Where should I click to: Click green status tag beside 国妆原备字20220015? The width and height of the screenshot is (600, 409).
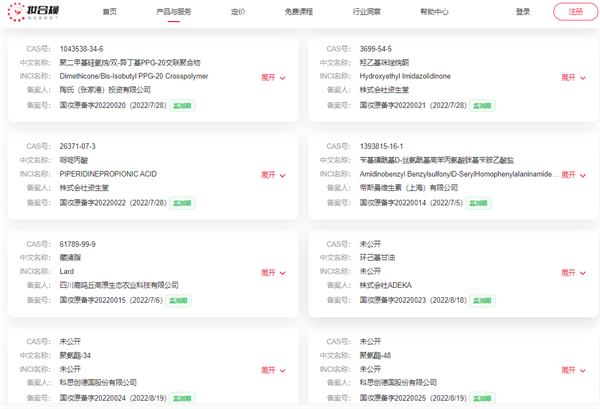(179, 300)
